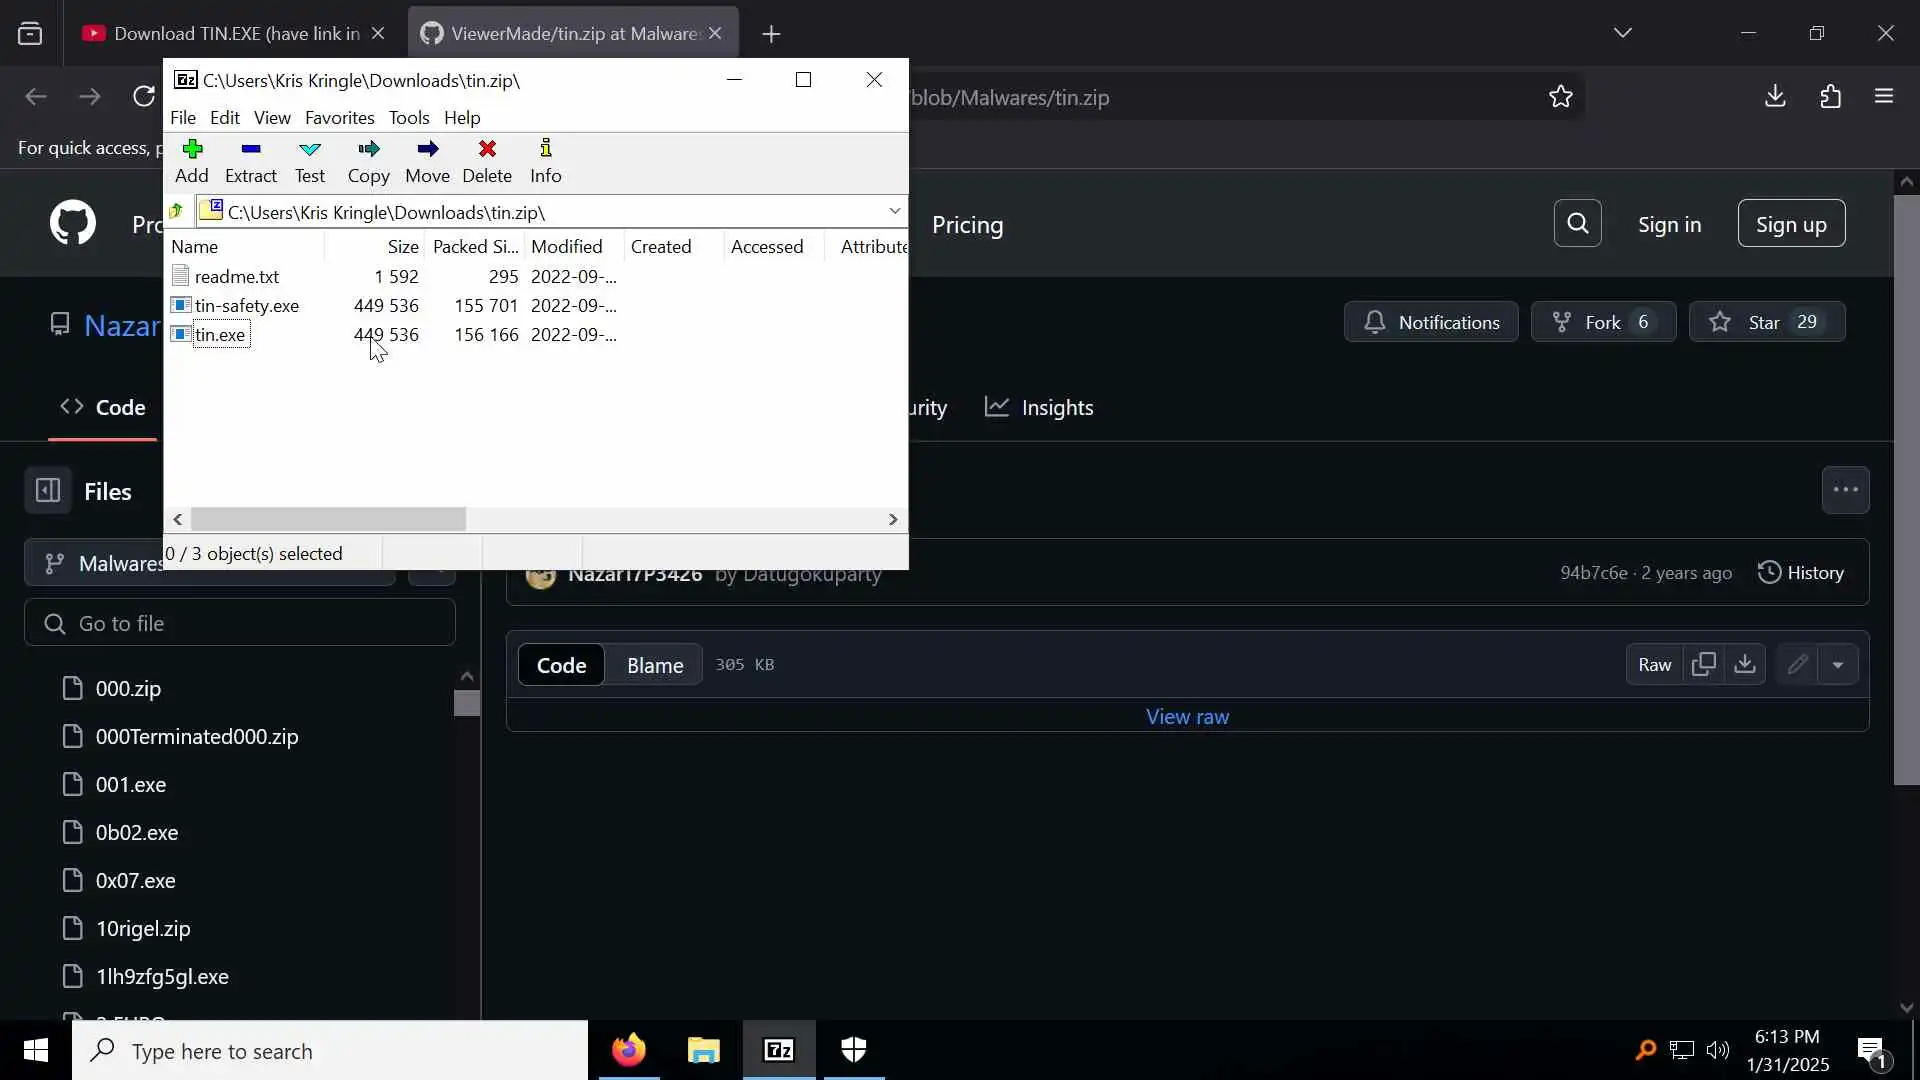Image resolution: width=1920 pixels, height=1080 pixels.
Task: Open the edit-options dropdown arrow beside pencil
Action: click(1838, 665)
